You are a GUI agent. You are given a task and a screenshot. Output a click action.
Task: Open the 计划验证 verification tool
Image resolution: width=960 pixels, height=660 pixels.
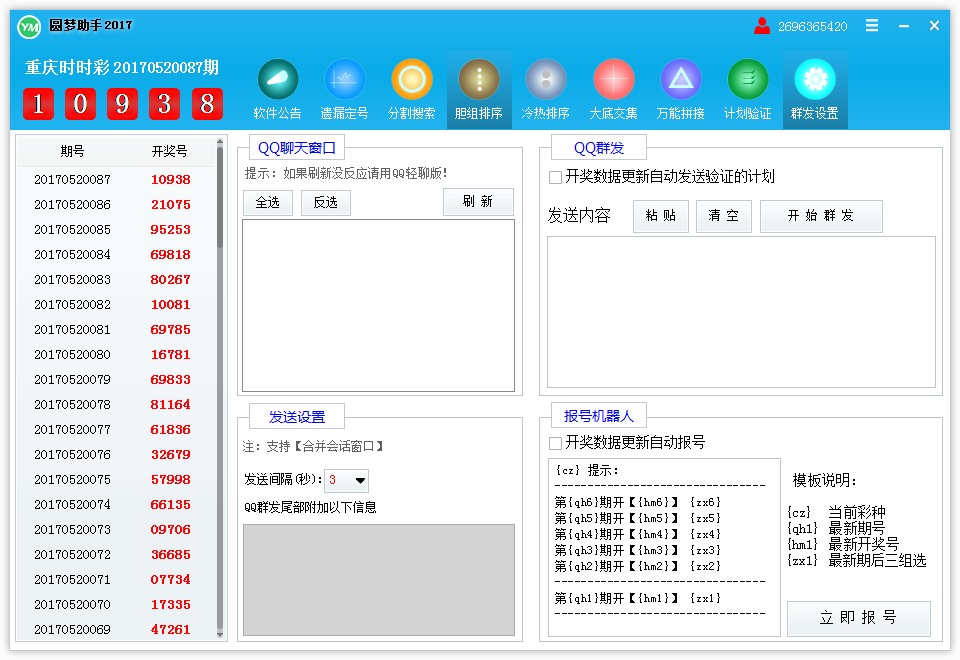[x=746, y=88]
